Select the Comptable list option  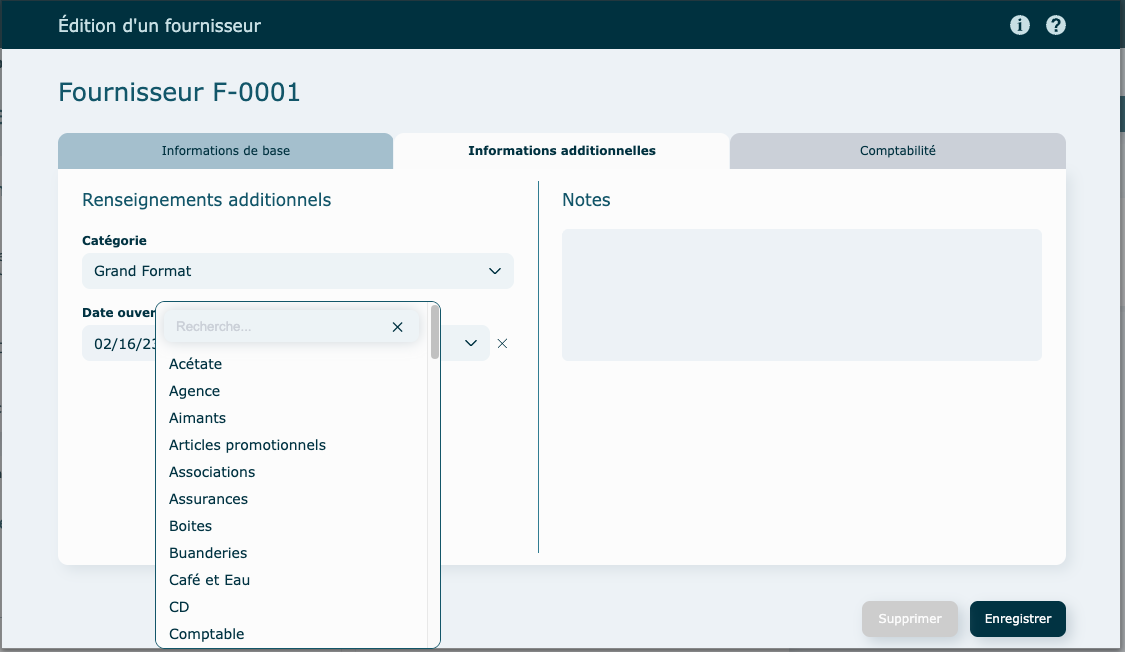pyautogui.click(x=207, y=634)
